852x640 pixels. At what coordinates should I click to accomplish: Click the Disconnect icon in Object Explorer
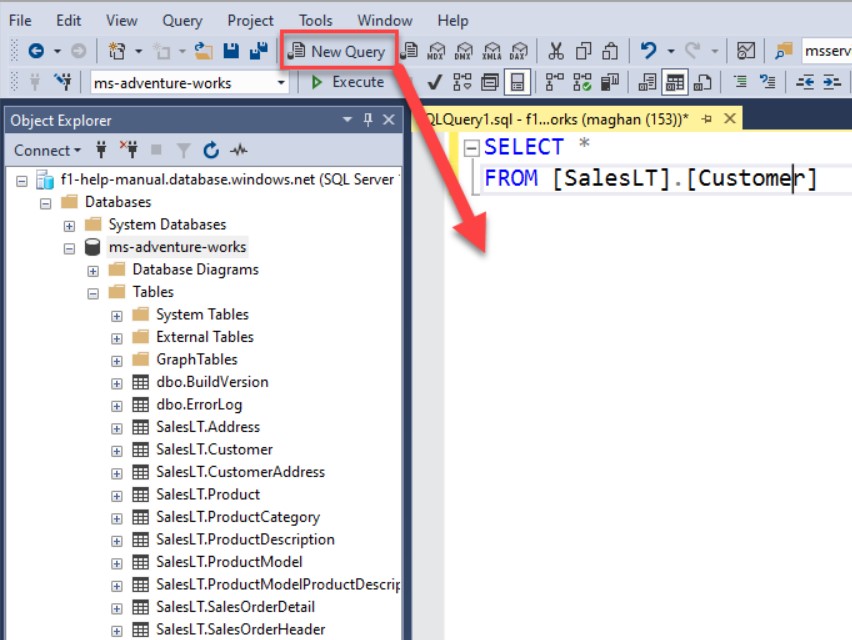coord(129,149)
